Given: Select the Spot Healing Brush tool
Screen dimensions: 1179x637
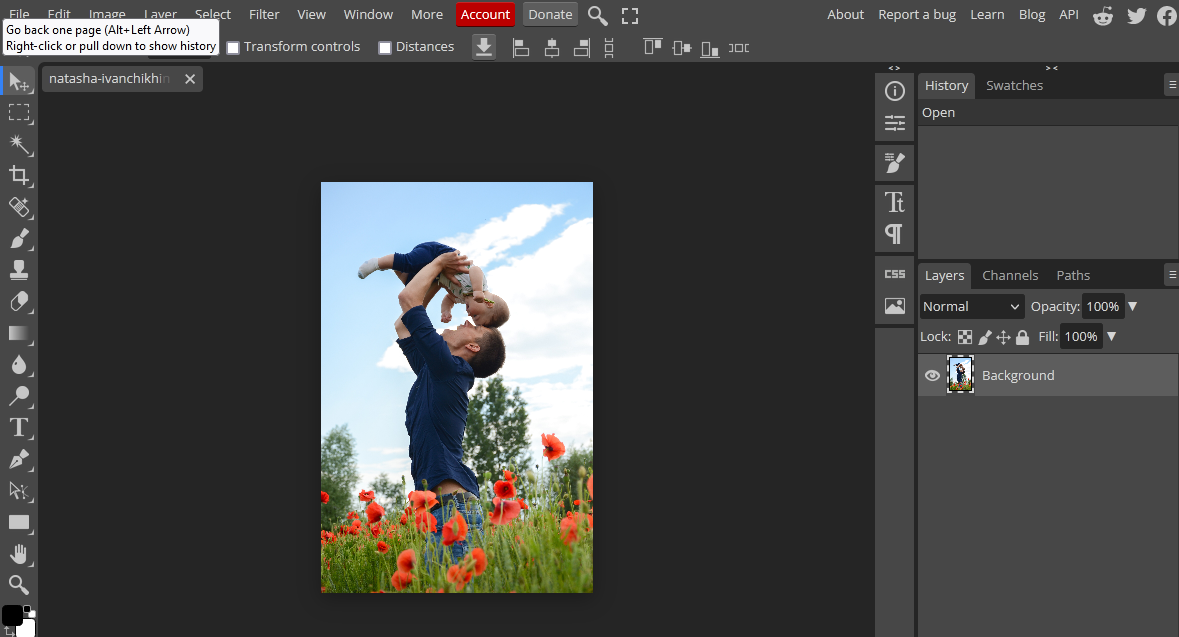Looking at the screenshot, I should point(19,208).
